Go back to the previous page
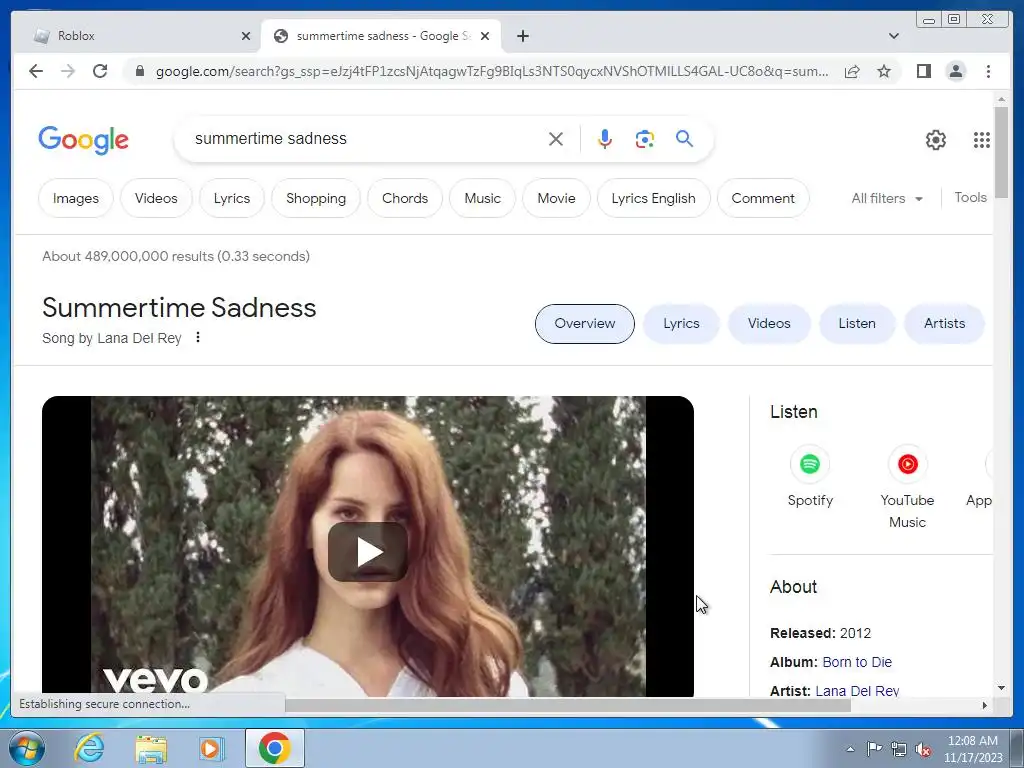The height and width of the screenshot is (768, 1024). pos(36,71)
